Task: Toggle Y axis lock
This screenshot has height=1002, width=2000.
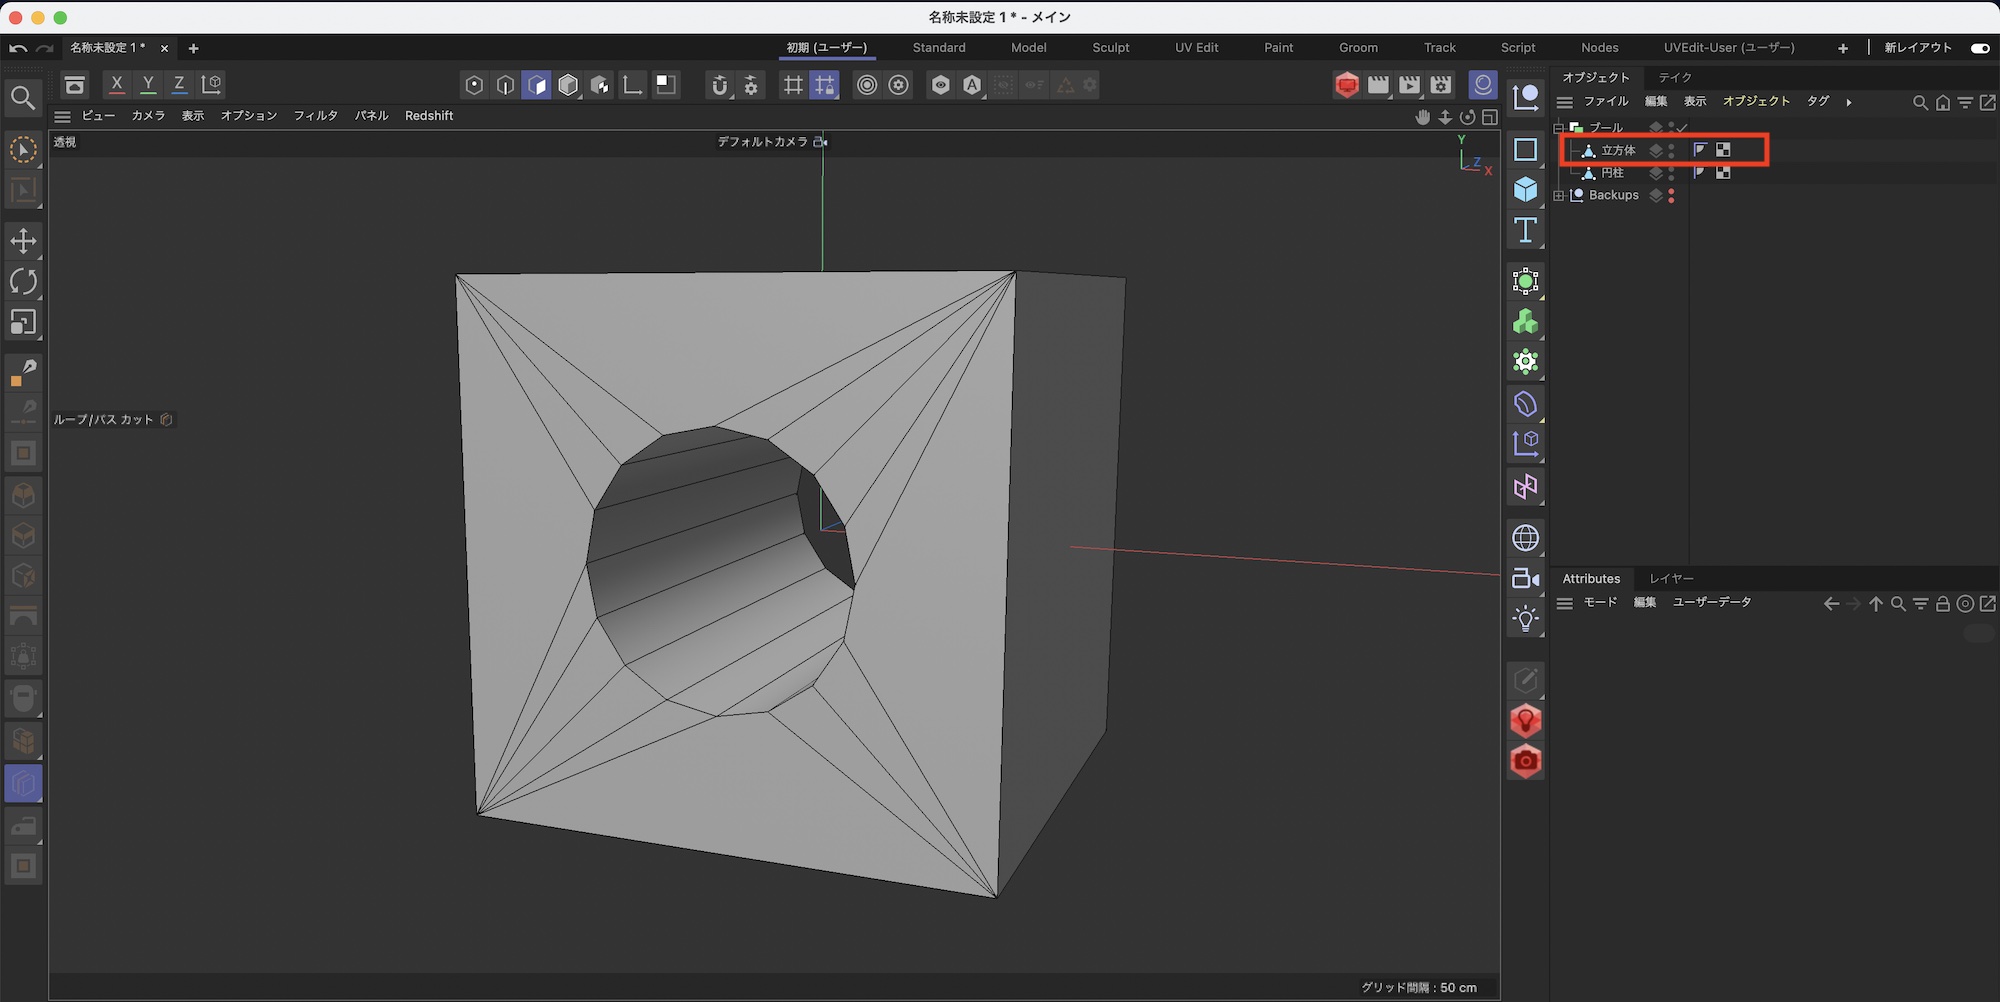Action: coord(148,85)
